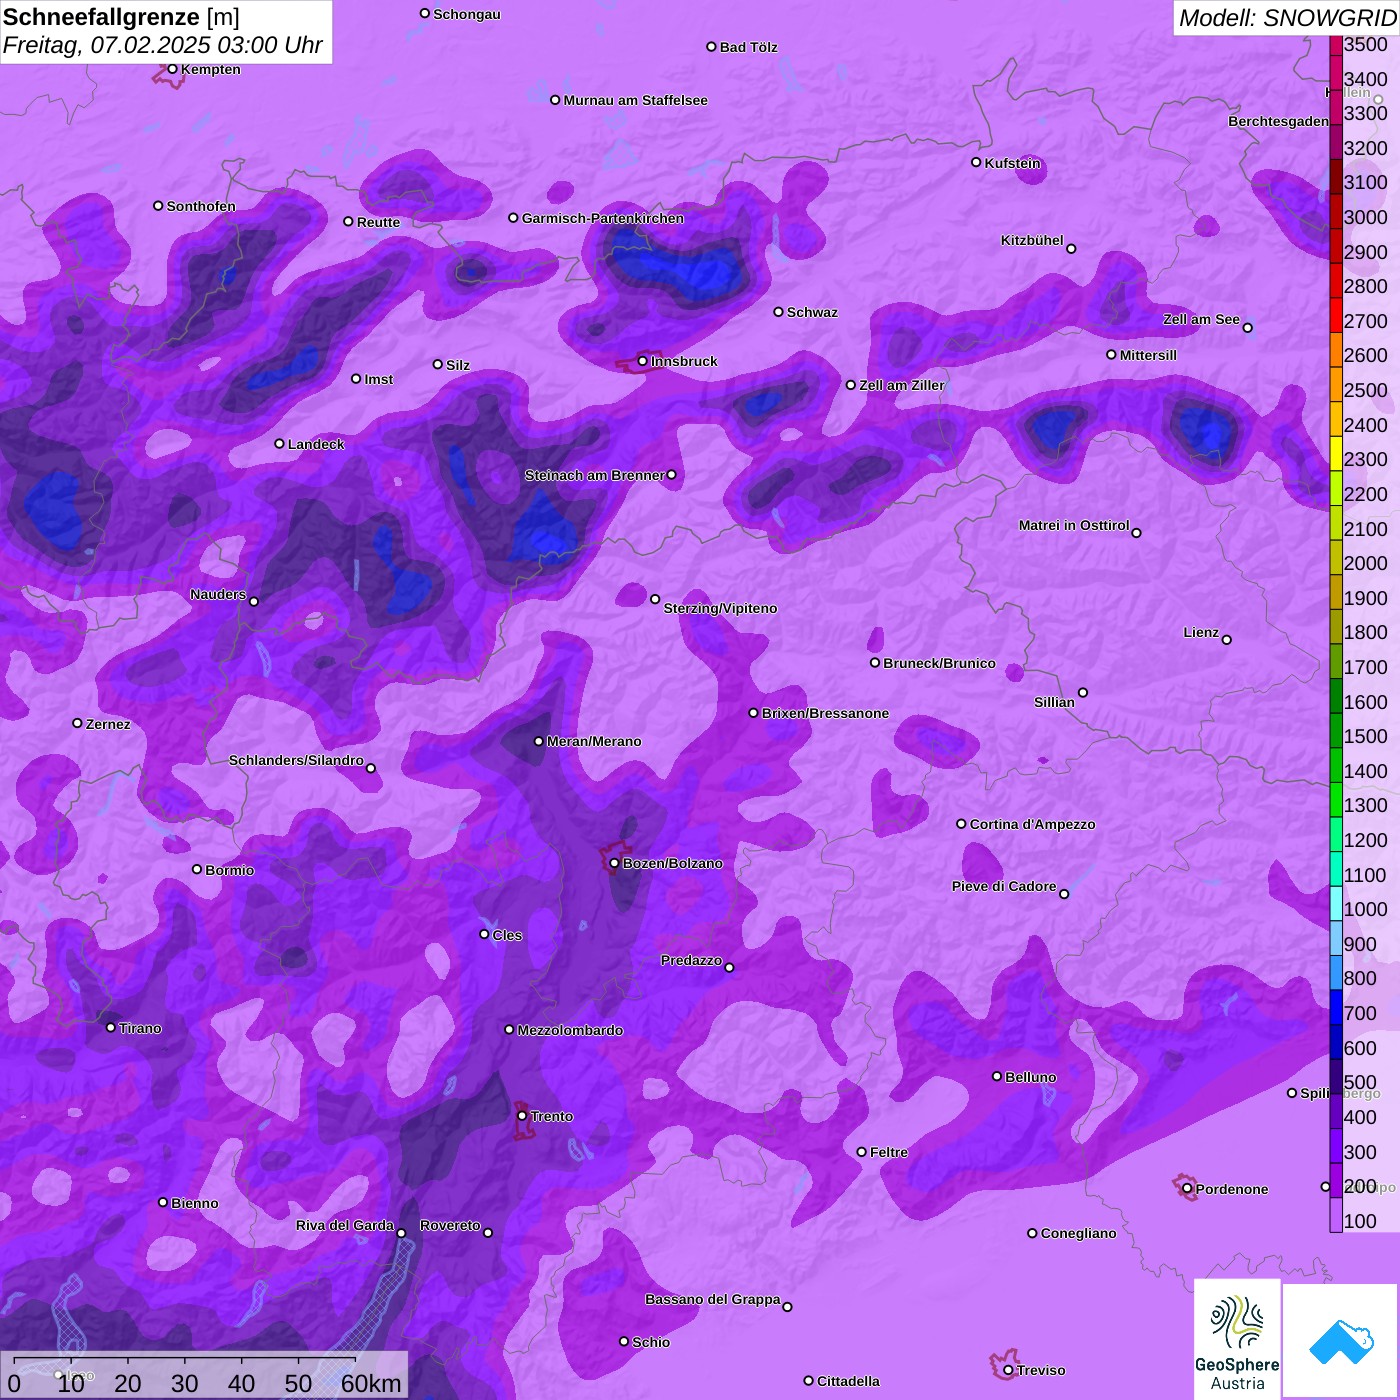The height and width of the screenshot is (1400, 1400).
Task: Click the Zell am Ziller label
Action: [902, 385]
